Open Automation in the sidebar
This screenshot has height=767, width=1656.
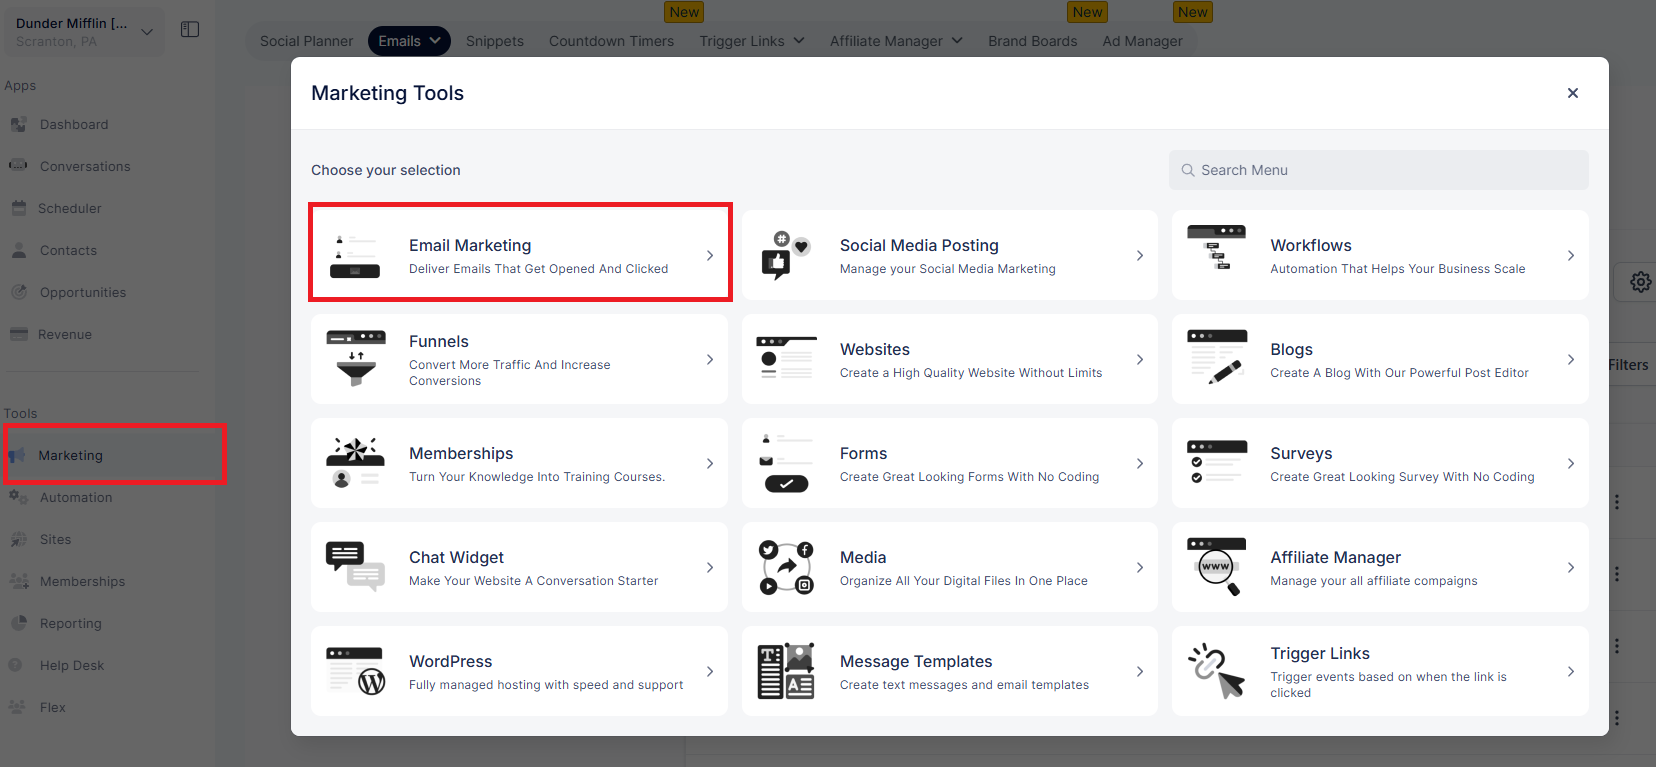click(x=76, y=497)
